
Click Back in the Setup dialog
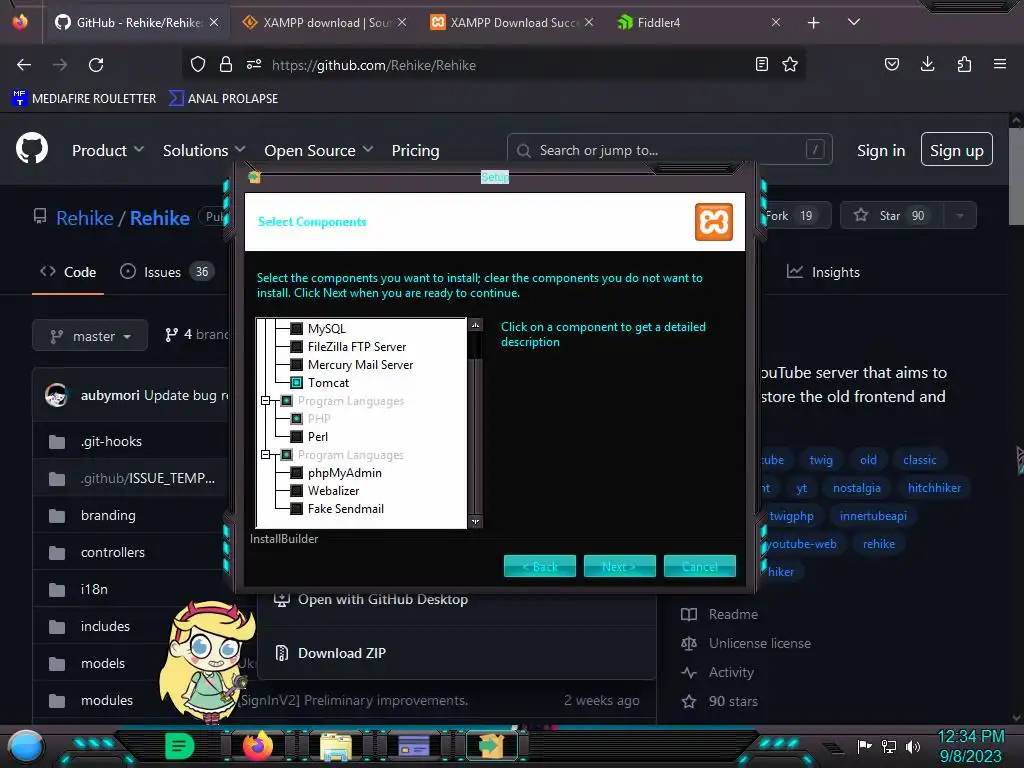coord(539,566)
